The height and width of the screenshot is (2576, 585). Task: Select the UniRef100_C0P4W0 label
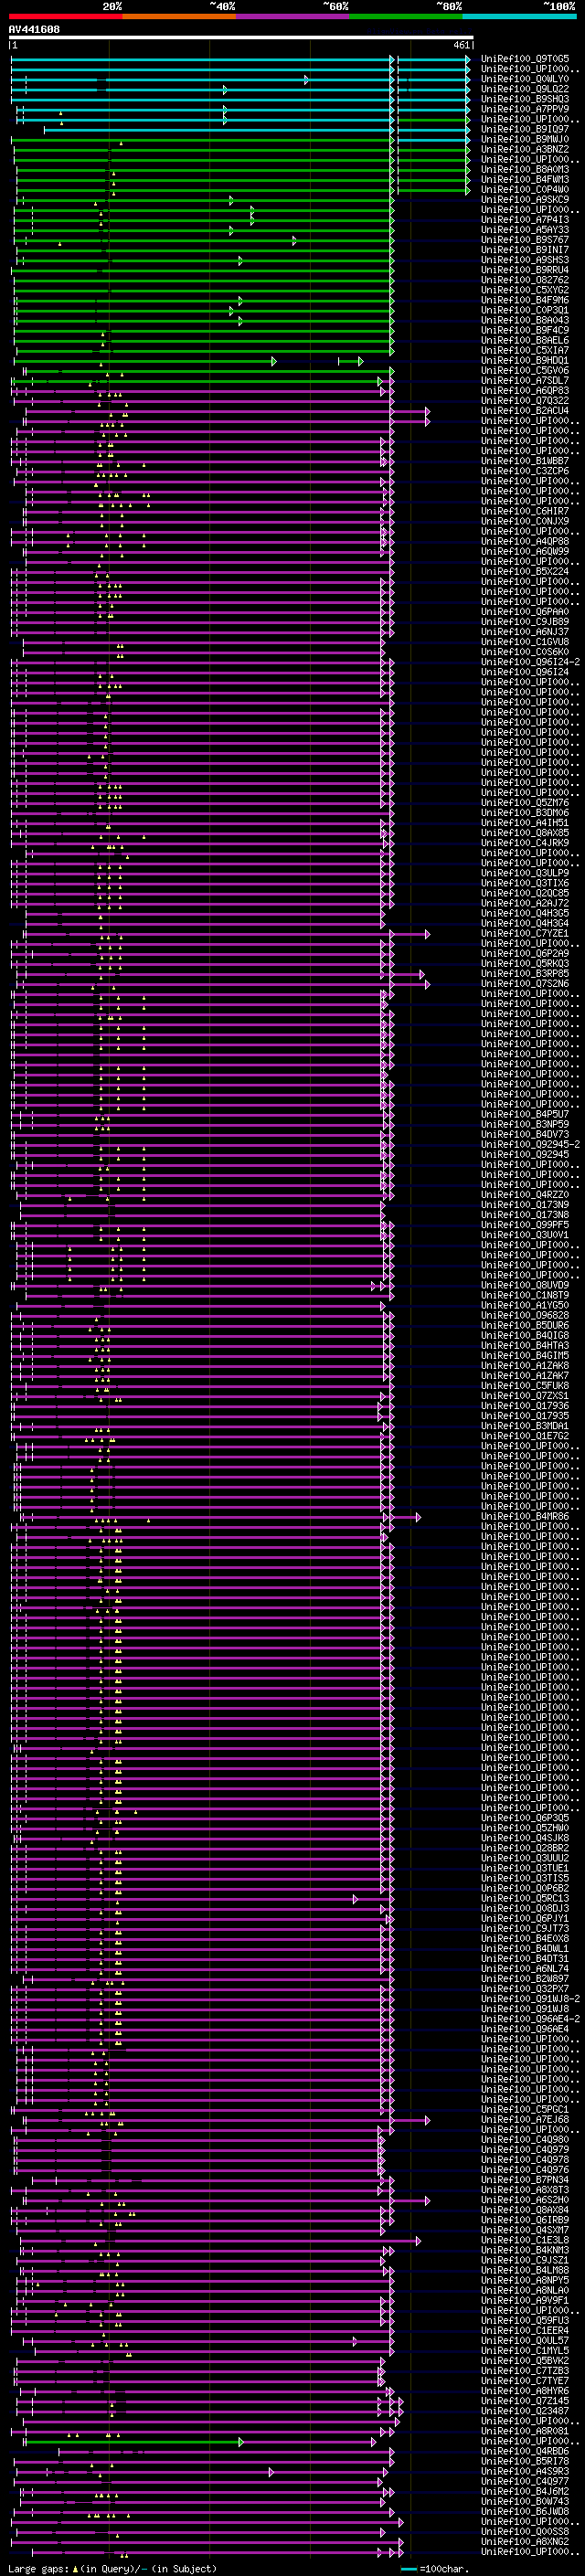pos(525,190)
